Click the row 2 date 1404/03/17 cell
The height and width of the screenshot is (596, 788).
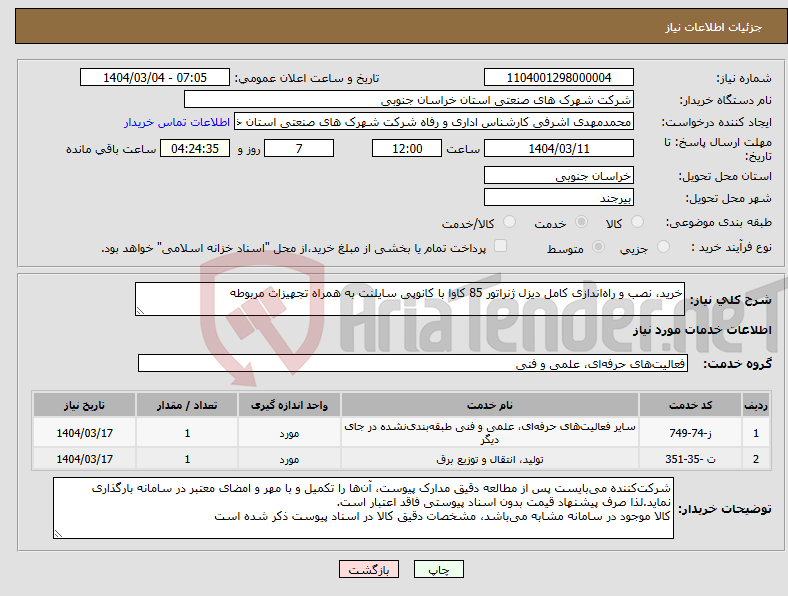(84, 459)
